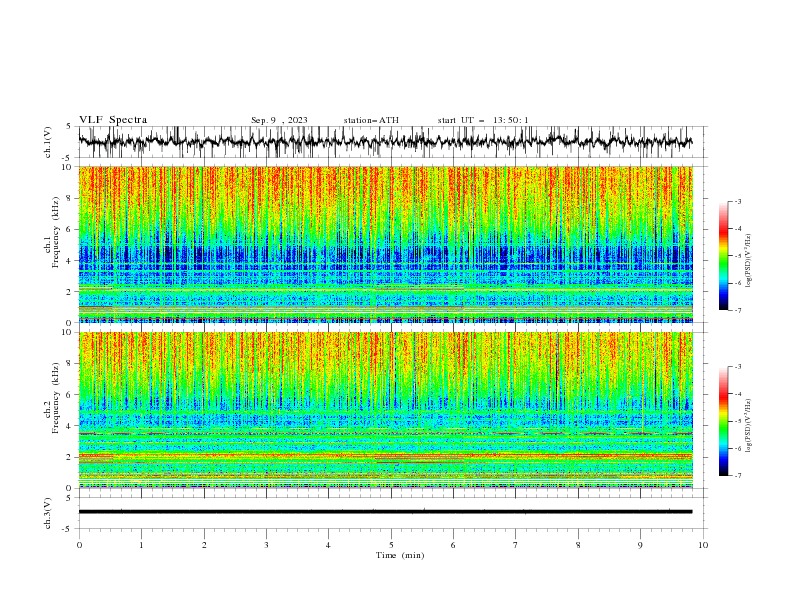Click the "-7" tick on ch.1 color bar
792x612 pixels.
[x=738, y=310]
